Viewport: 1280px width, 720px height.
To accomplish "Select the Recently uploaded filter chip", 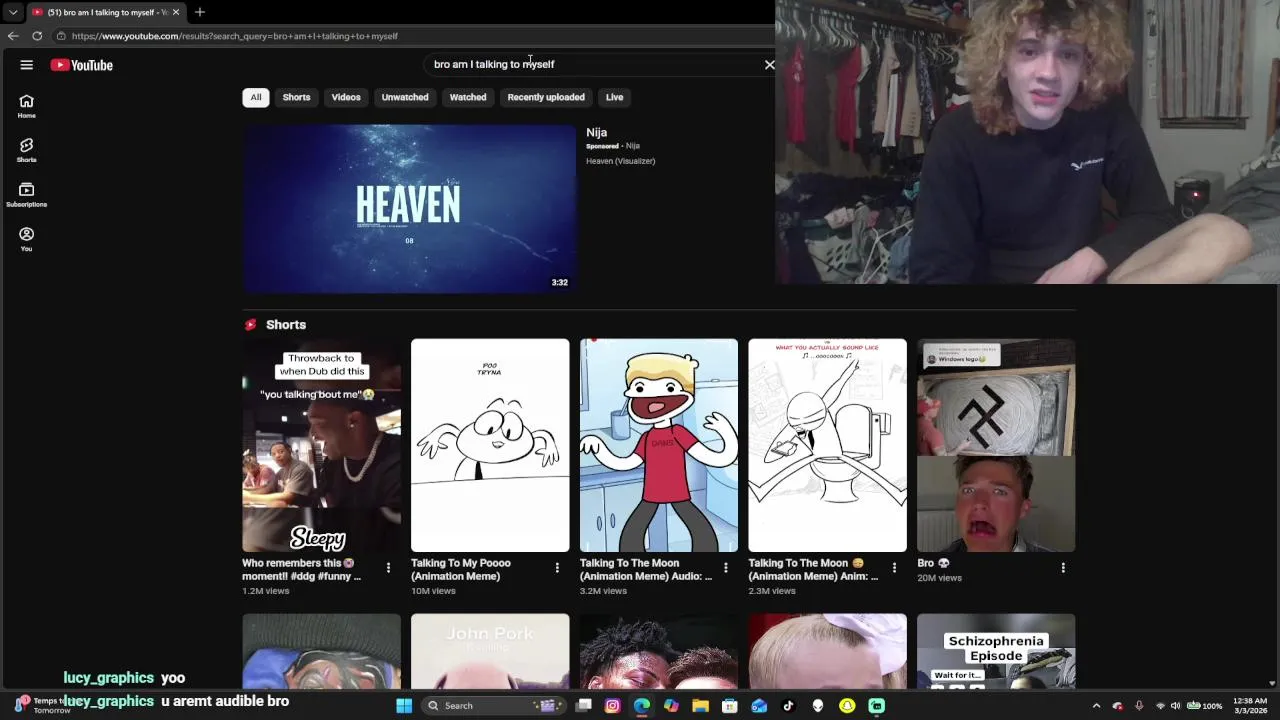I will [x=546, y=97].
